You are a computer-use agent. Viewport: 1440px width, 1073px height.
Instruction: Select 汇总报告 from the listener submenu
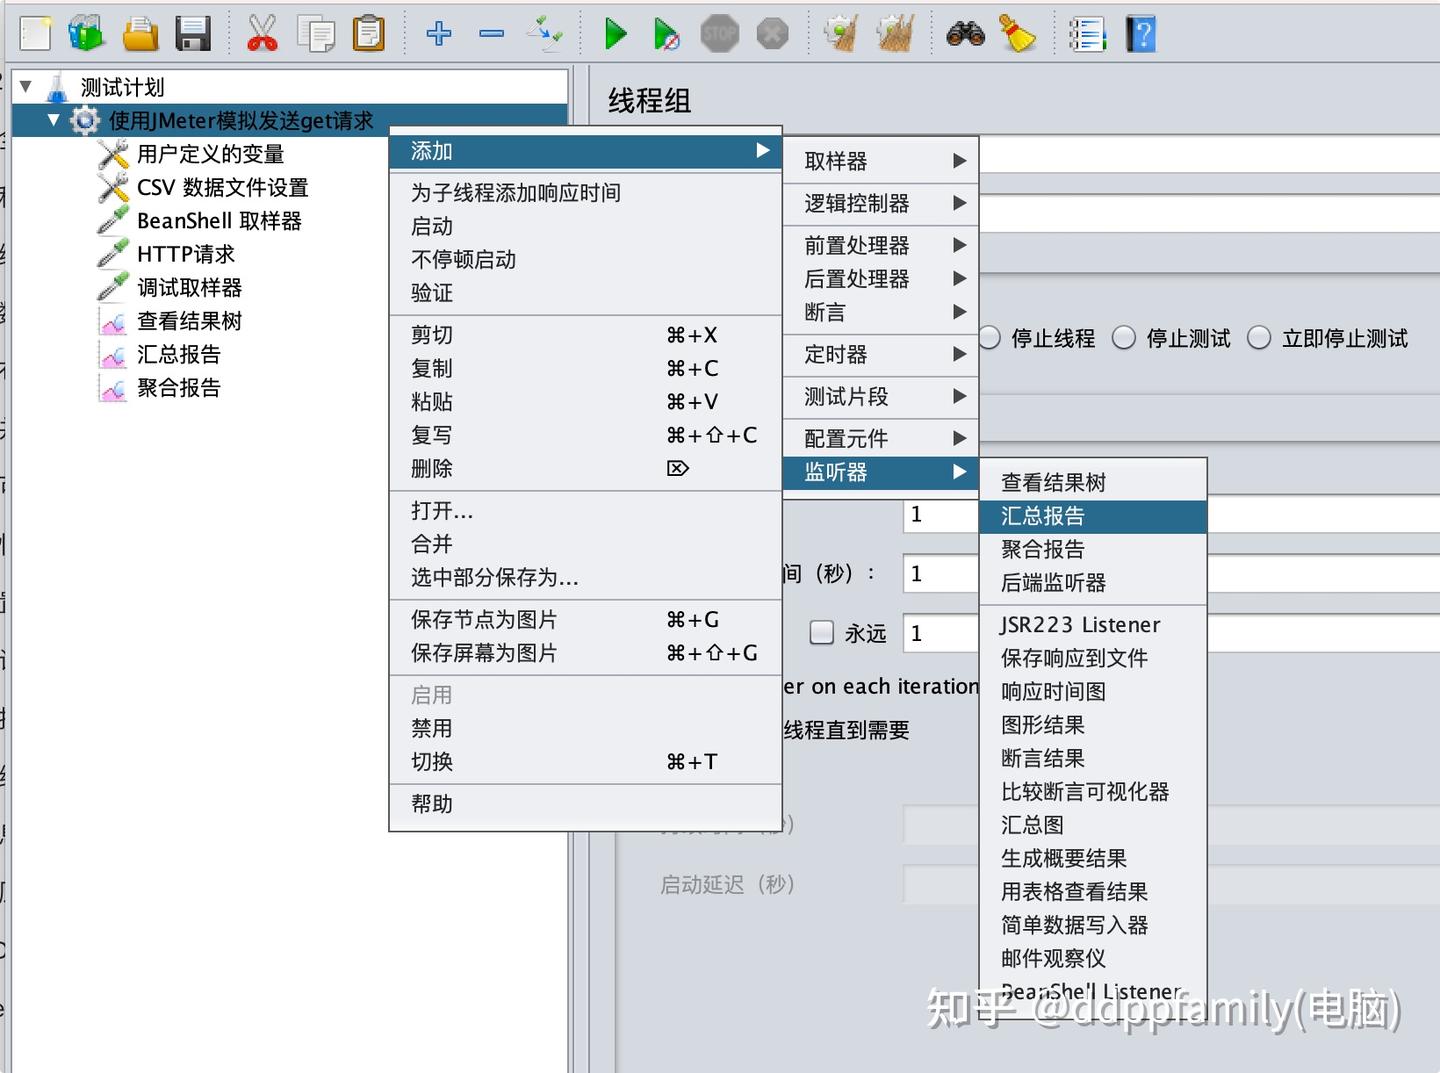click(x=1042, y=516)
